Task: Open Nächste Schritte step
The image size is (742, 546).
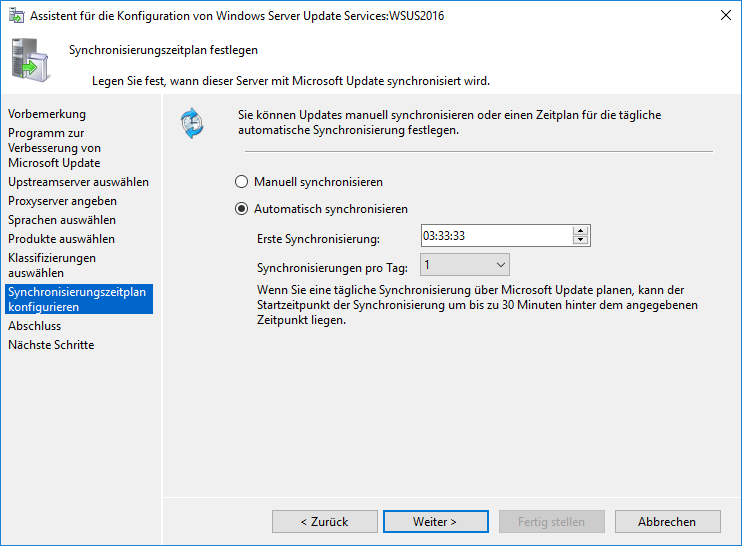Action: pyautogui.click(x=51, y=345)
